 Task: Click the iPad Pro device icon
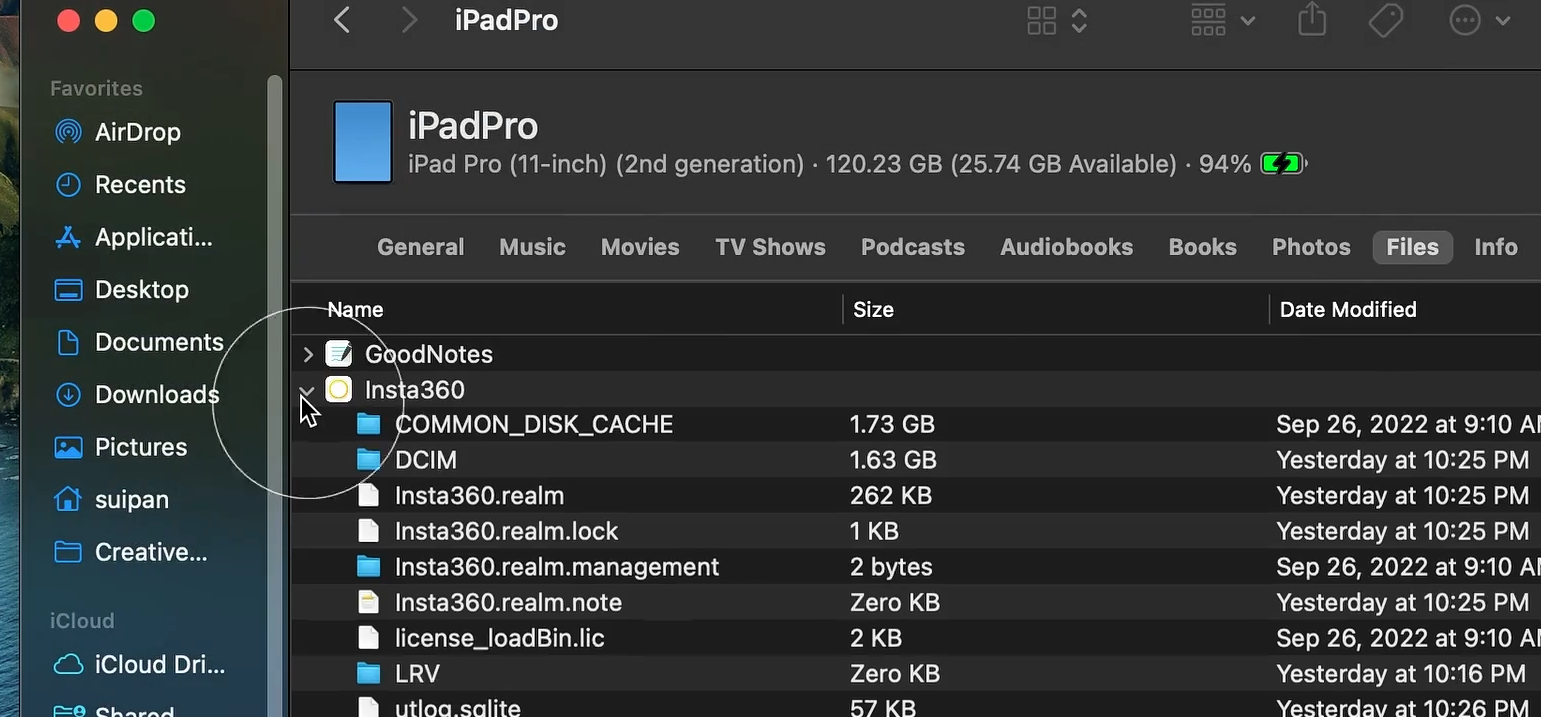tap(362, 141)
